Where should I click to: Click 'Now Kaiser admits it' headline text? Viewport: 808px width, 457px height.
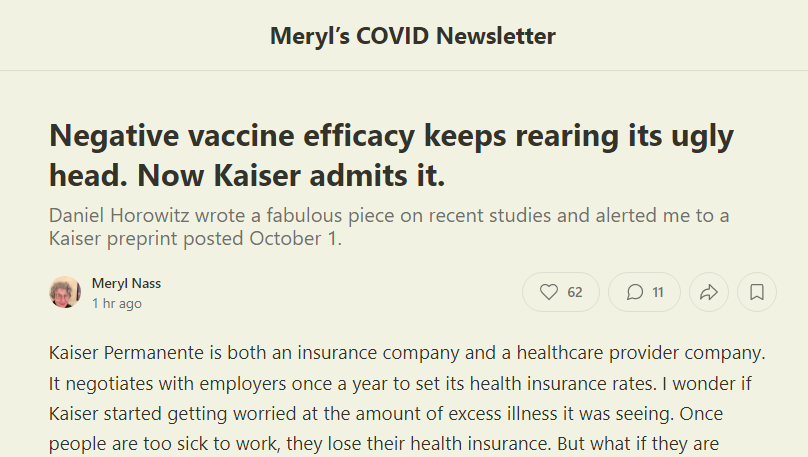tap(290, 176)
